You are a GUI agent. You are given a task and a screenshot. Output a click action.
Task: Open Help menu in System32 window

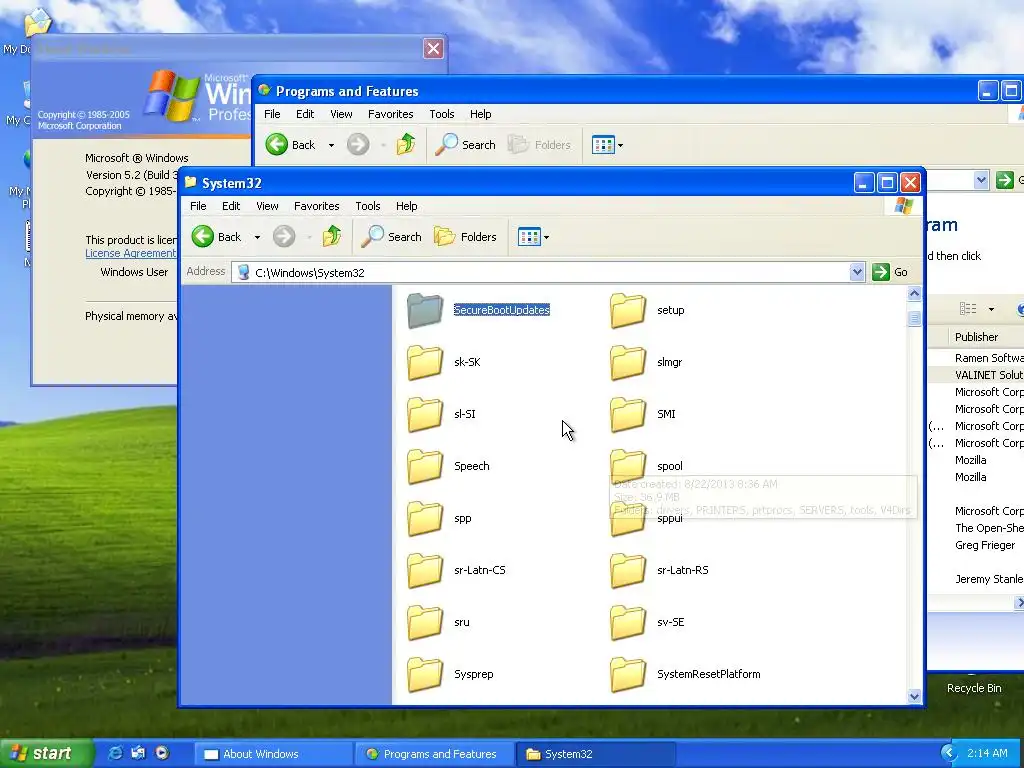tap(406, 206)
